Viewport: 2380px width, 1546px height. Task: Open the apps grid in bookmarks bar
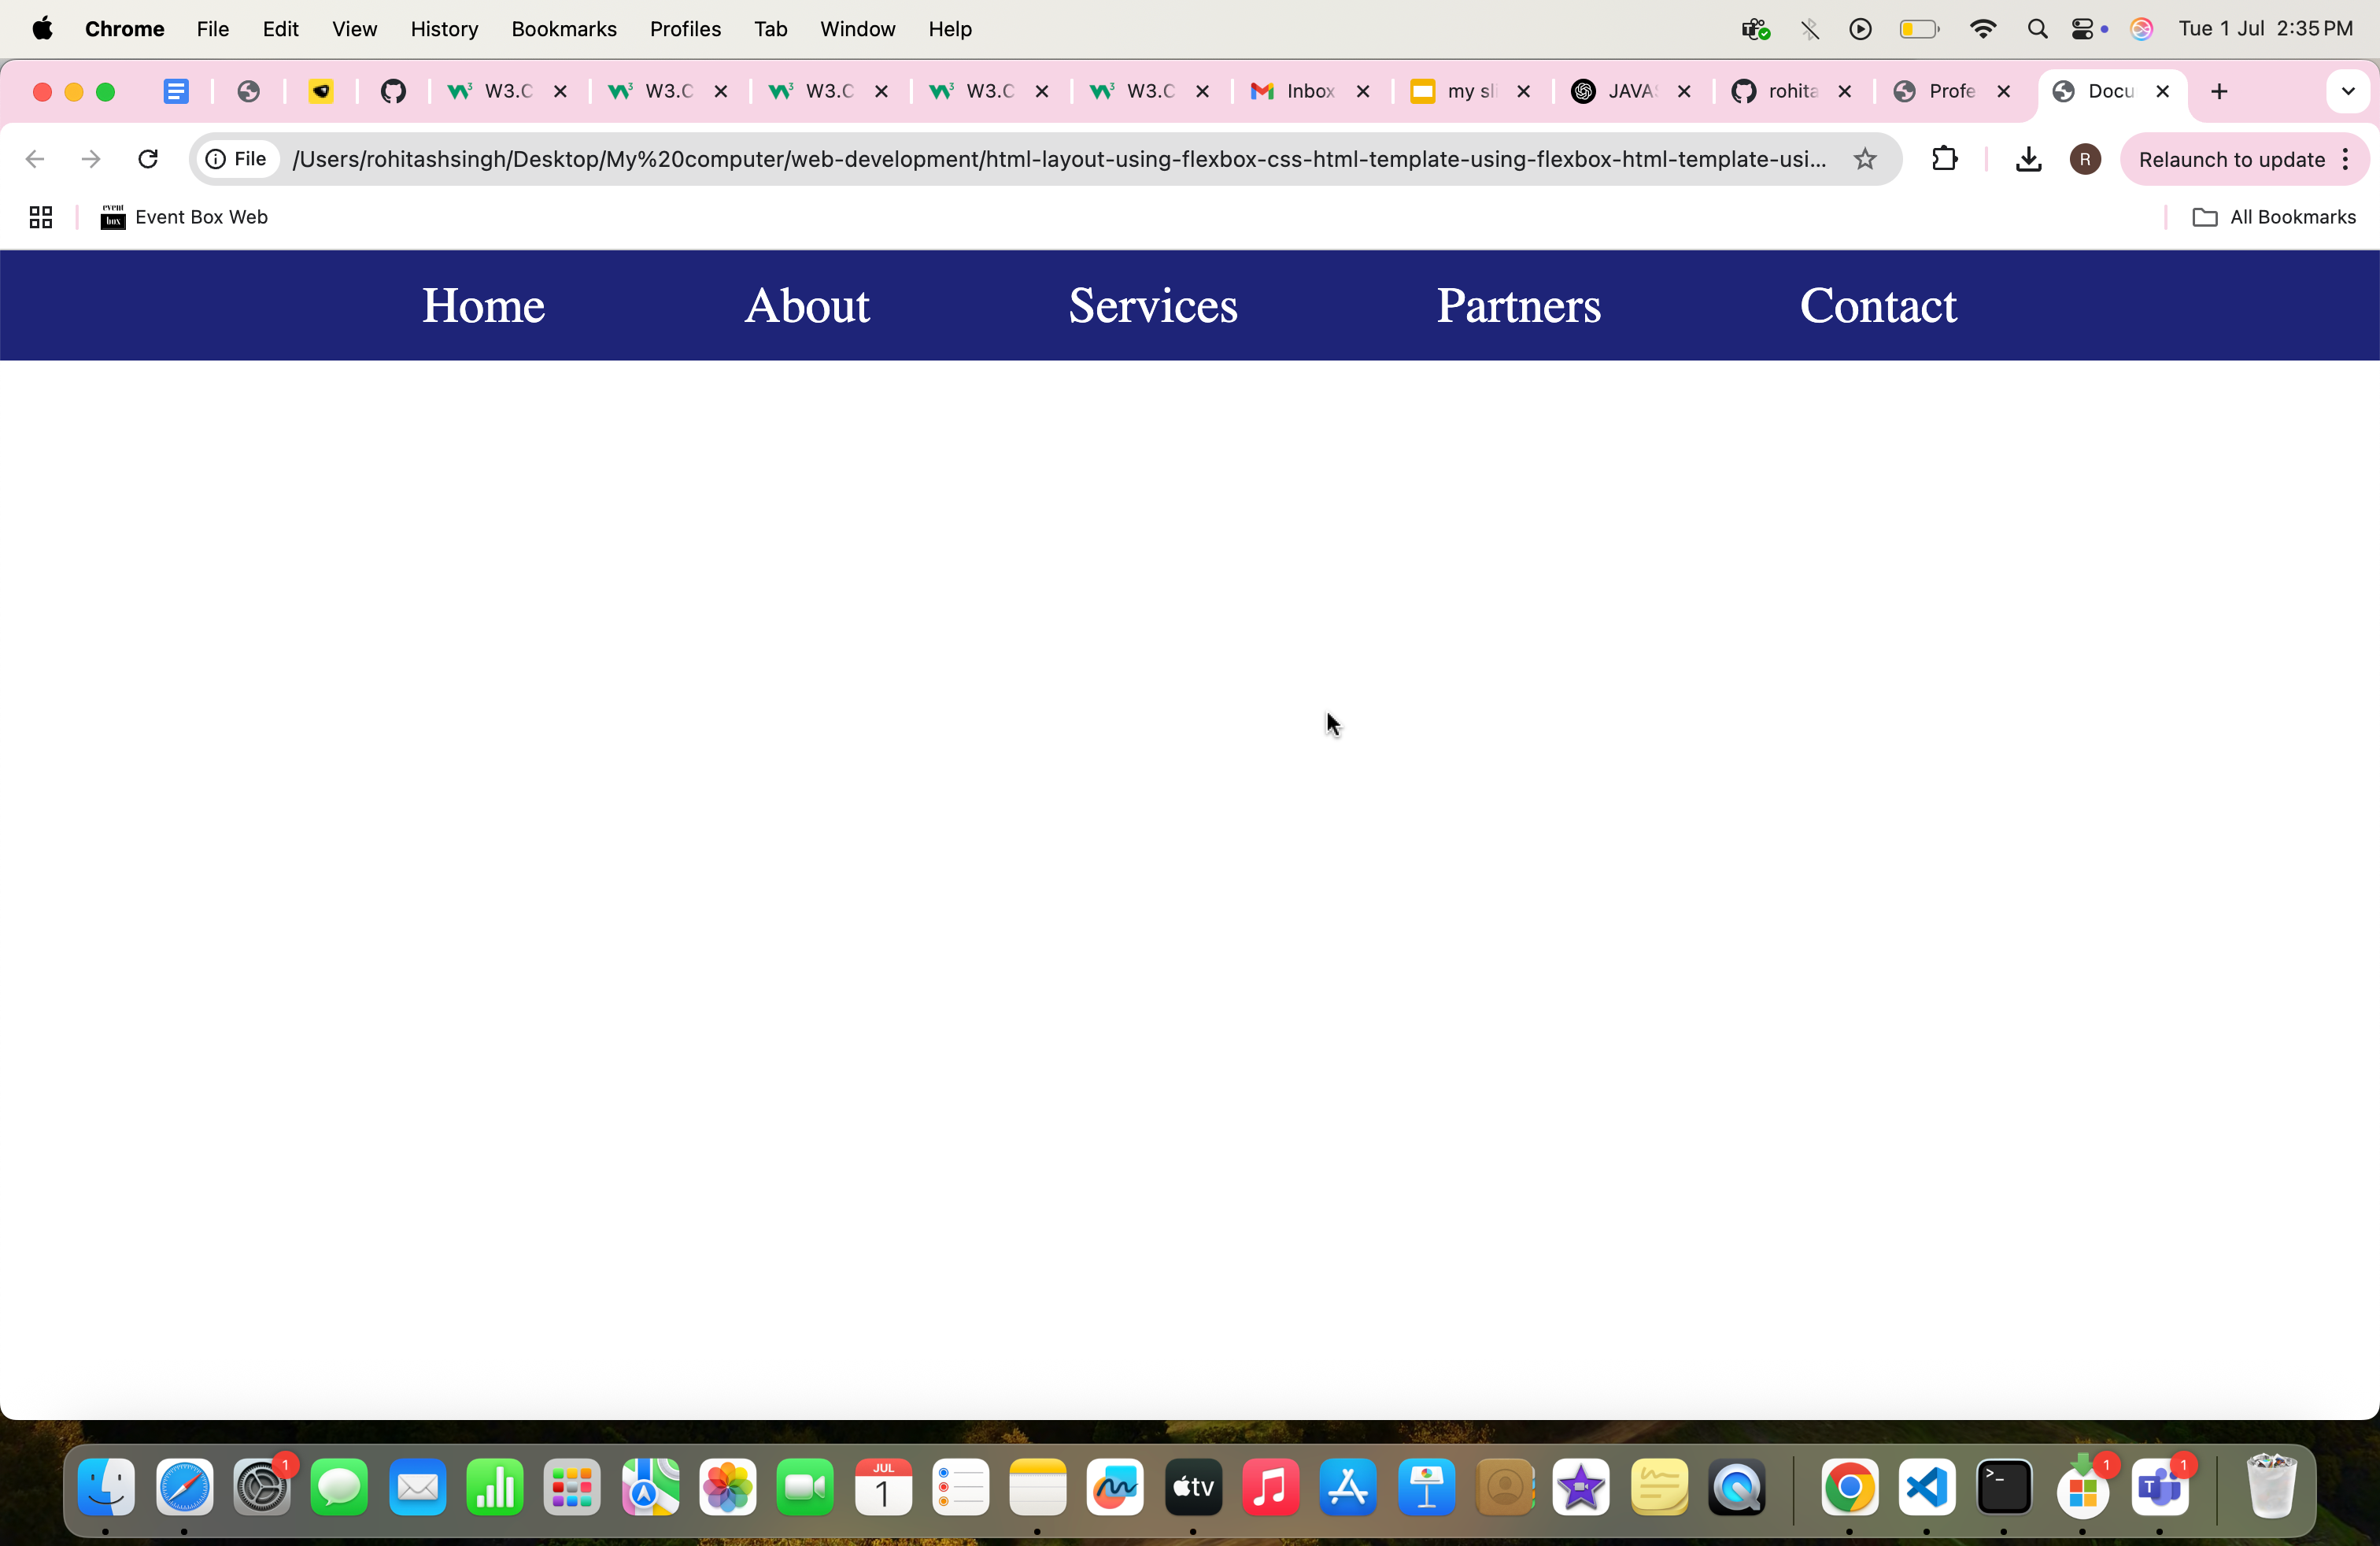point(40,217)
